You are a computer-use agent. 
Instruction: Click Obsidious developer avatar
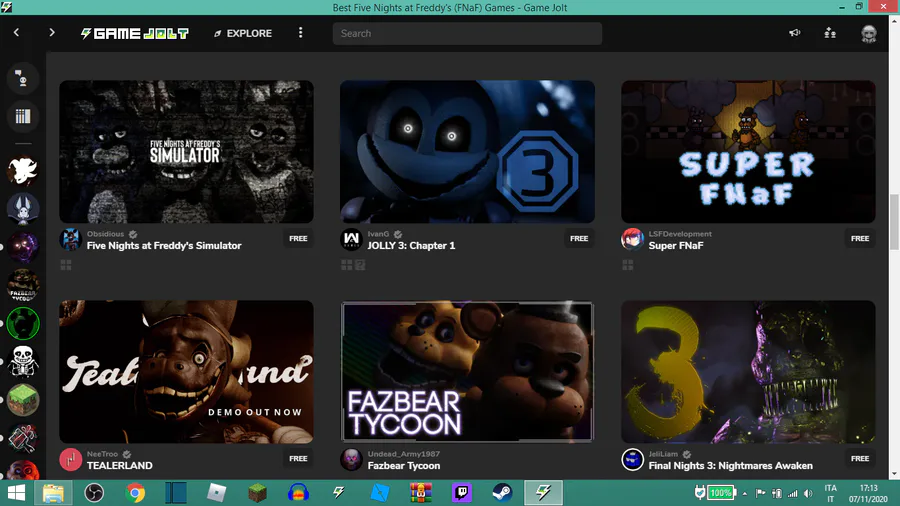point(71,239)
